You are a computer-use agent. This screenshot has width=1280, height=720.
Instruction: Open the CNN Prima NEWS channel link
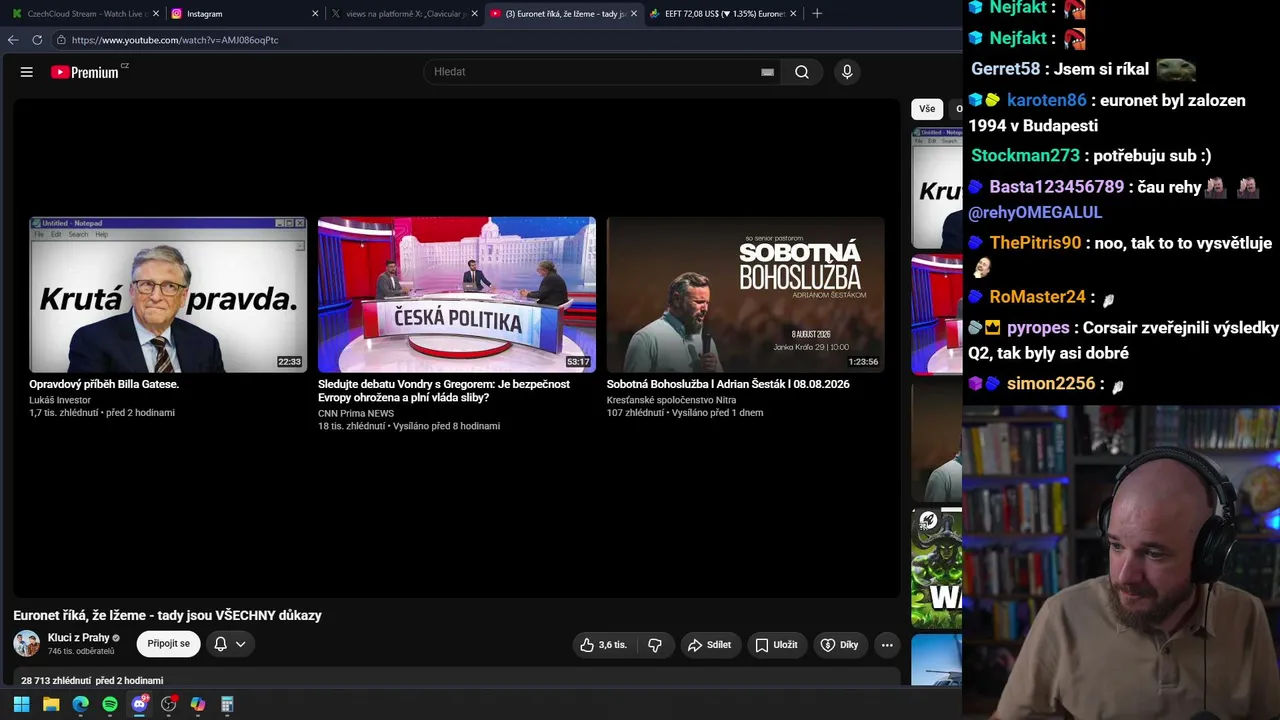tap(356, 413)
